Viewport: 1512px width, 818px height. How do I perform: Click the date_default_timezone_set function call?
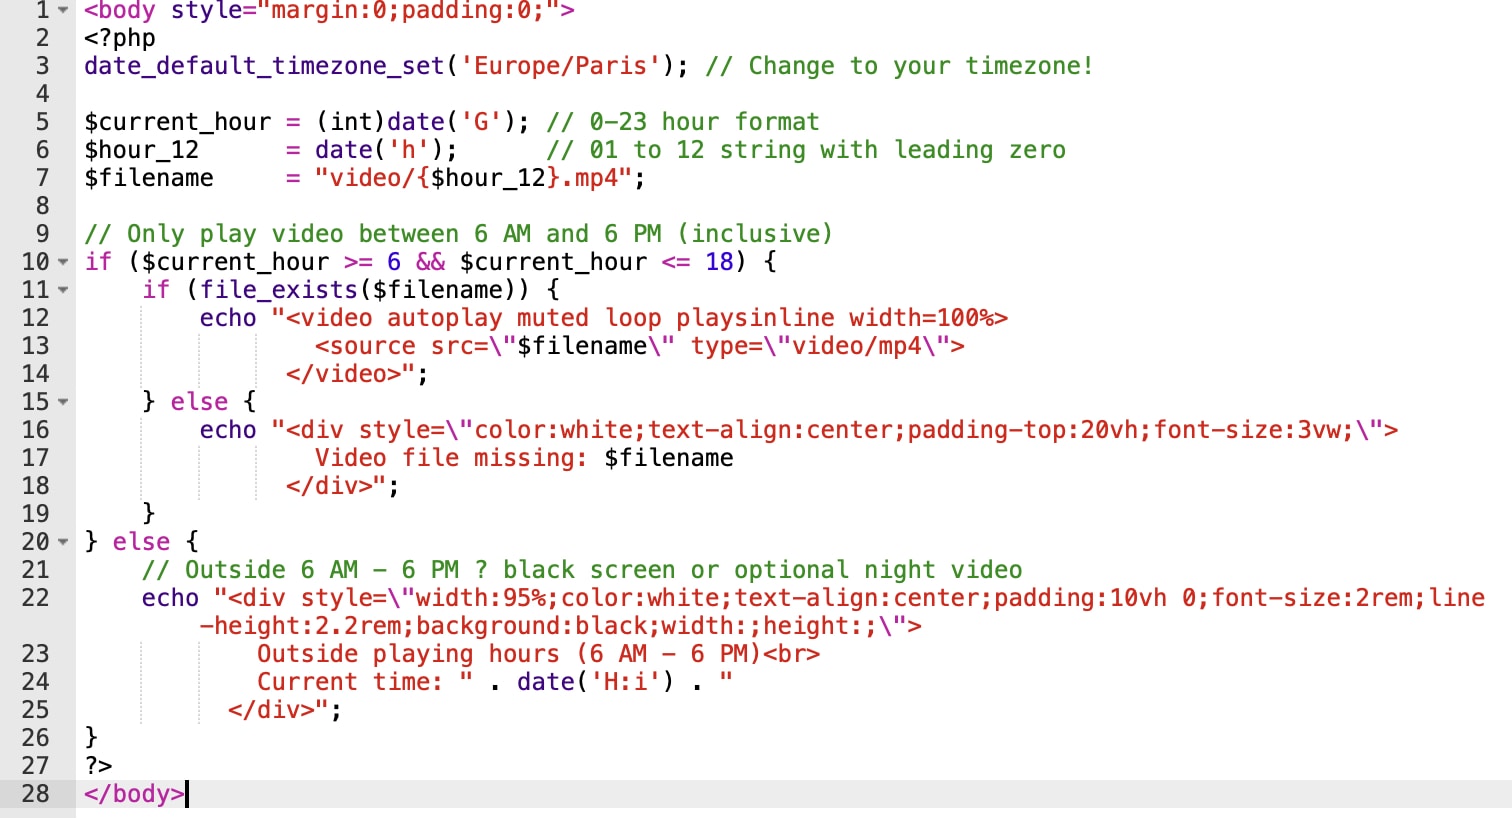[264, 66]
